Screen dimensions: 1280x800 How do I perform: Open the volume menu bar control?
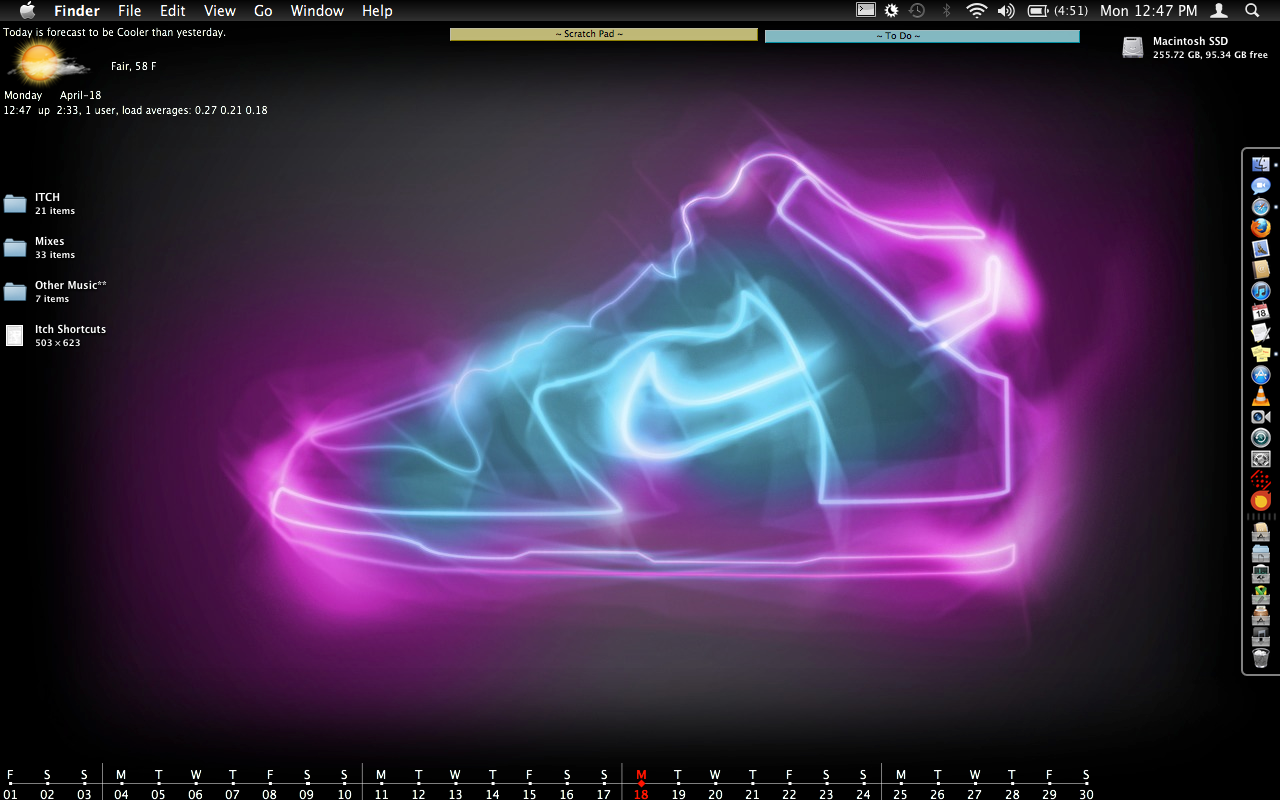pos(1006,10)
